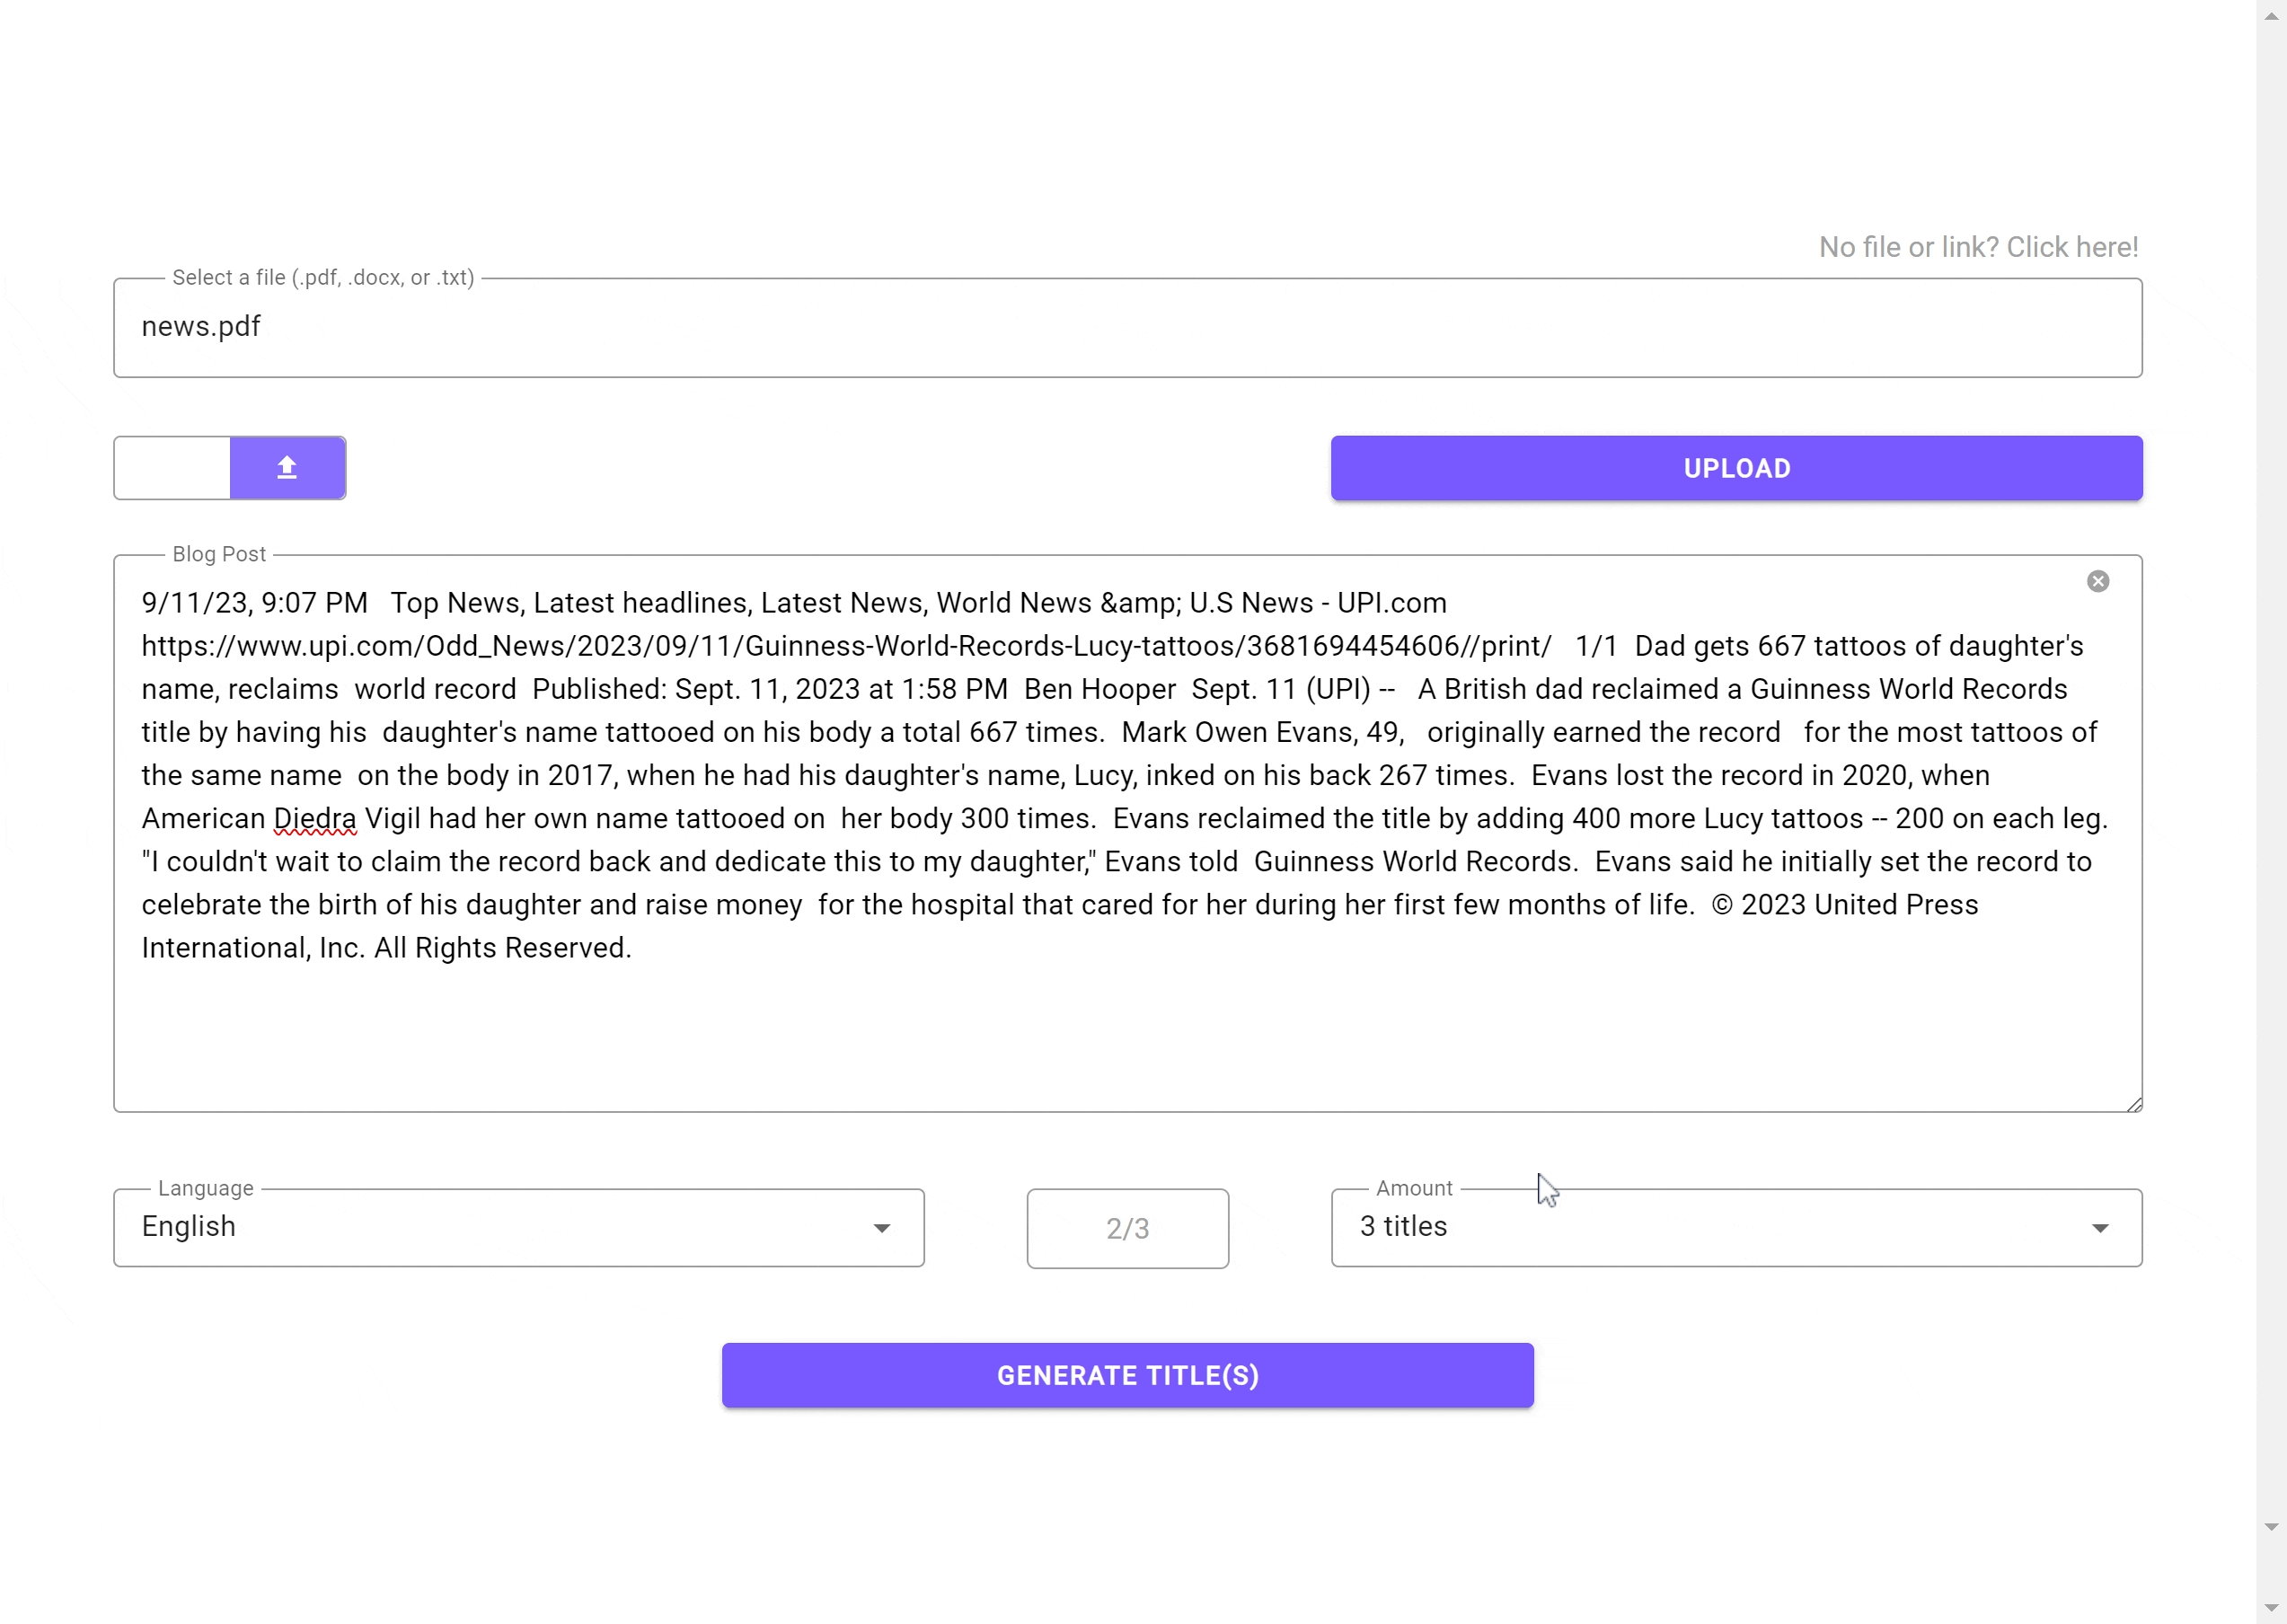Click the file selection field showing news.pdf

(x=1127, y=327)
